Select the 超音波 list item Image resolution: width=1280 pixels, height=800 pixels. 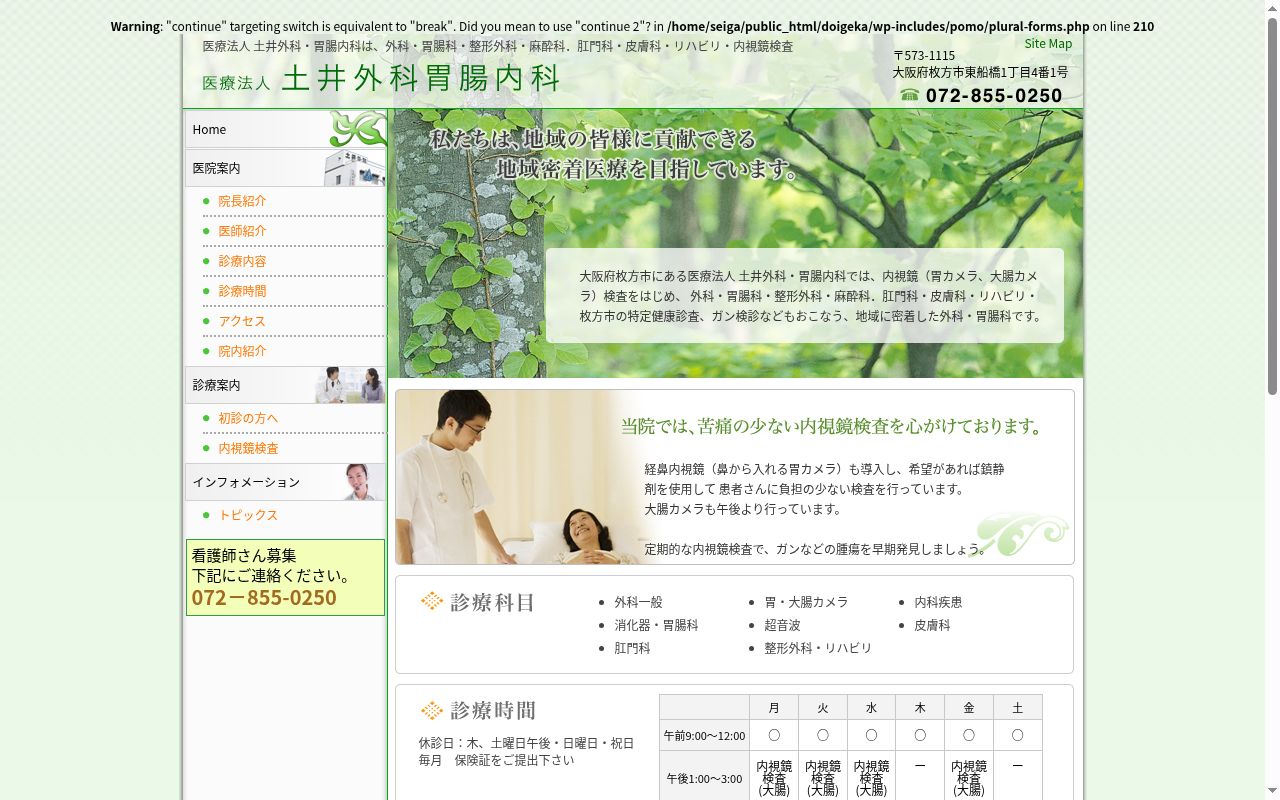(x=782, y=625)
